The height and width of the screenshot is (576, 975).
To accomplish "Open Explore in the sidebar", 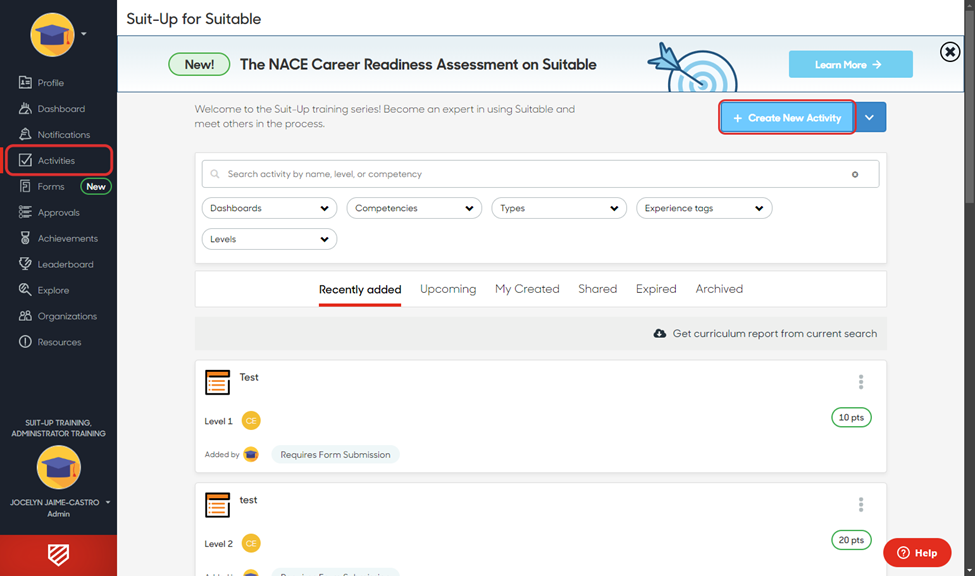I will 44,290.
